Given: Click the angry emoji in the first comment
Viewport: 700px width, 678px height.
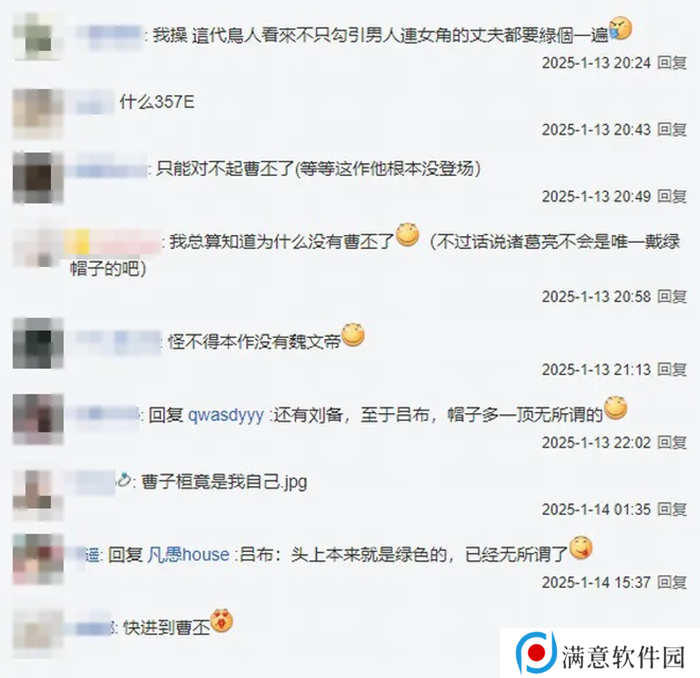Looking at the screenshot, I should click(x=621, y=29).
